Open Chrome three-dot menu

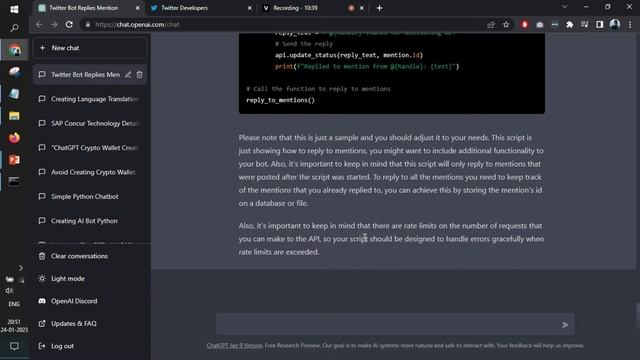coord(630,24)
